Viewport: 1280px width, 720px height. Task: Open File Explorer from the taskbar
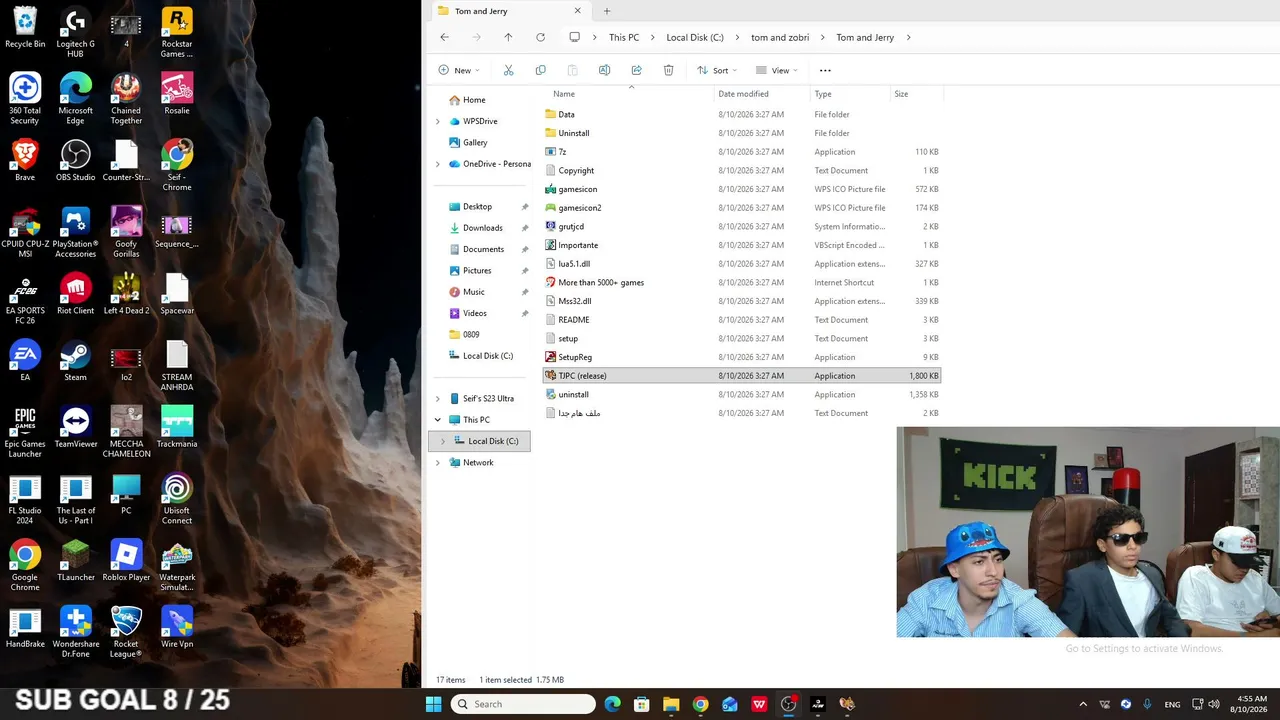point(671,704)
